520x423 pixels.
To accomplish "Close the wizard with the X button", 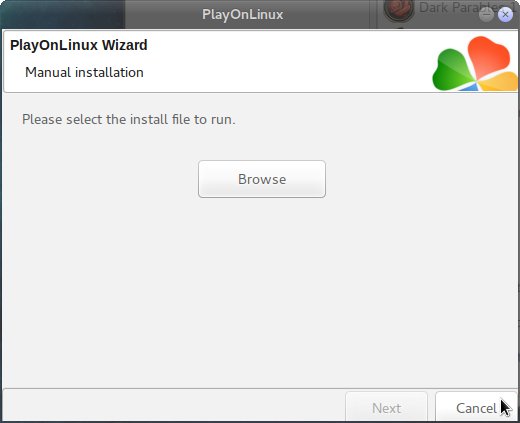I will [505, 15].
